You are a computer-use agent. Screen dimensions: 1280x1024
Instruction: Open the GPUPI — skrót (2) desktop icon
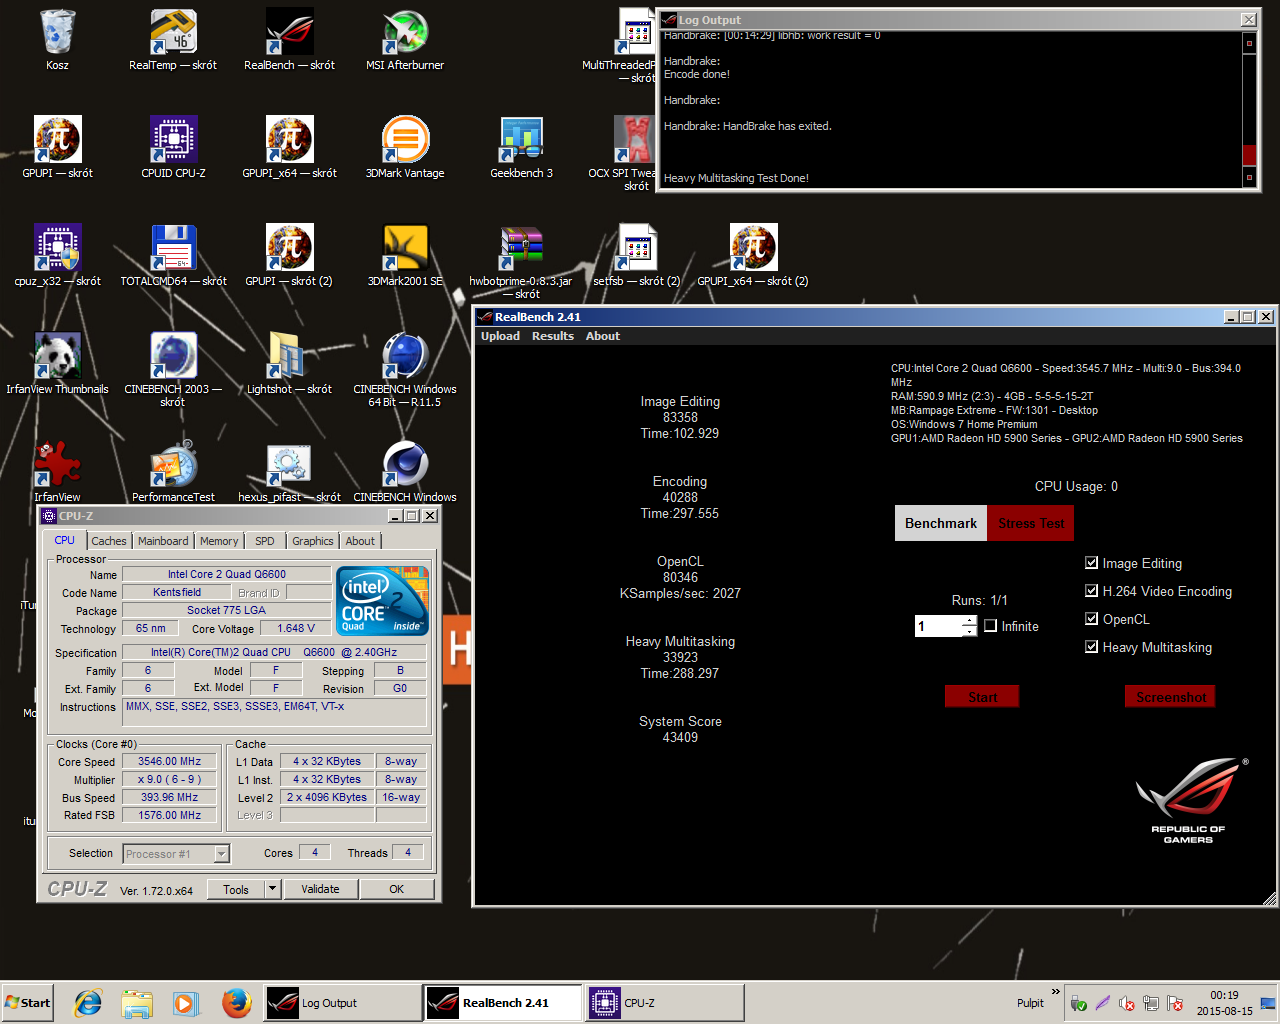(289, 248)
